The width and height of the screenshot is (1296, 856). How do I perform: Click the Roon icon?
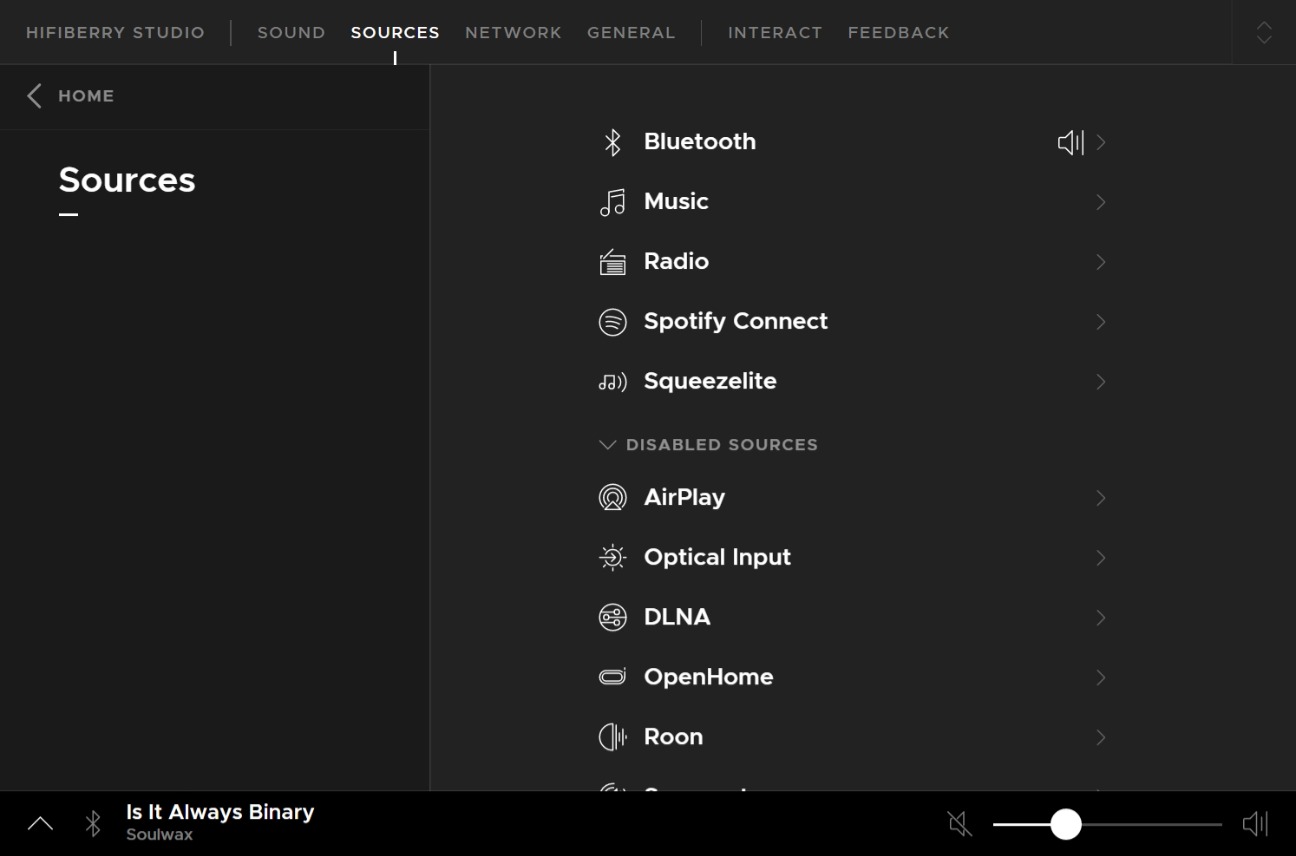point(612,738)
